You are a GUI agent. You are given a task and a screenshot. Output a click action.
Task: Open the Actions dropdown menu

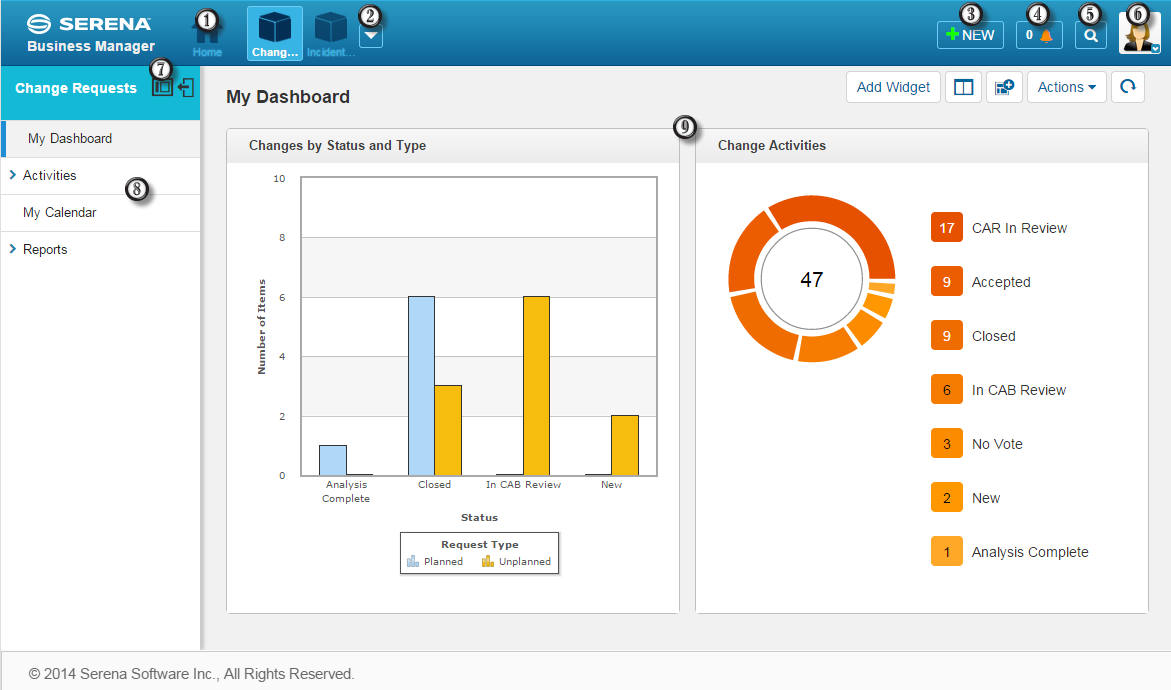click(1066, 87)
